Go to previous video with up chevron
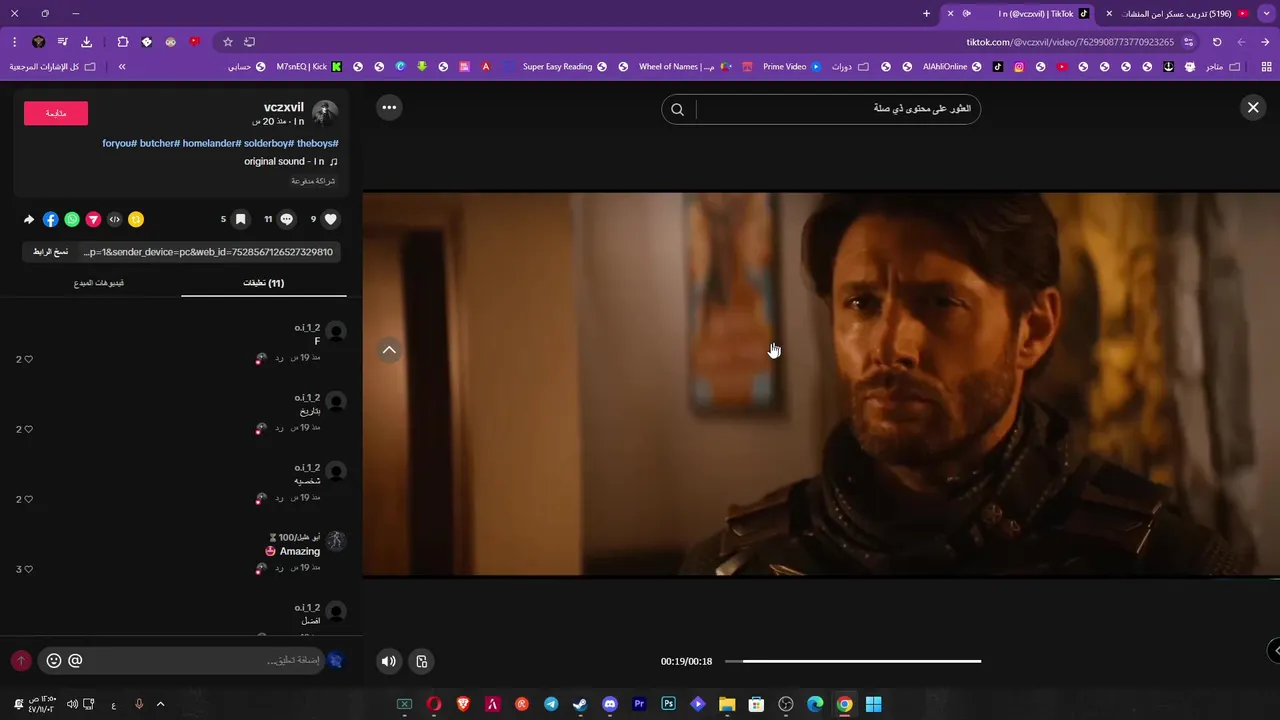The width and height of the screenshot is (1280, 720). pos(389,350)
